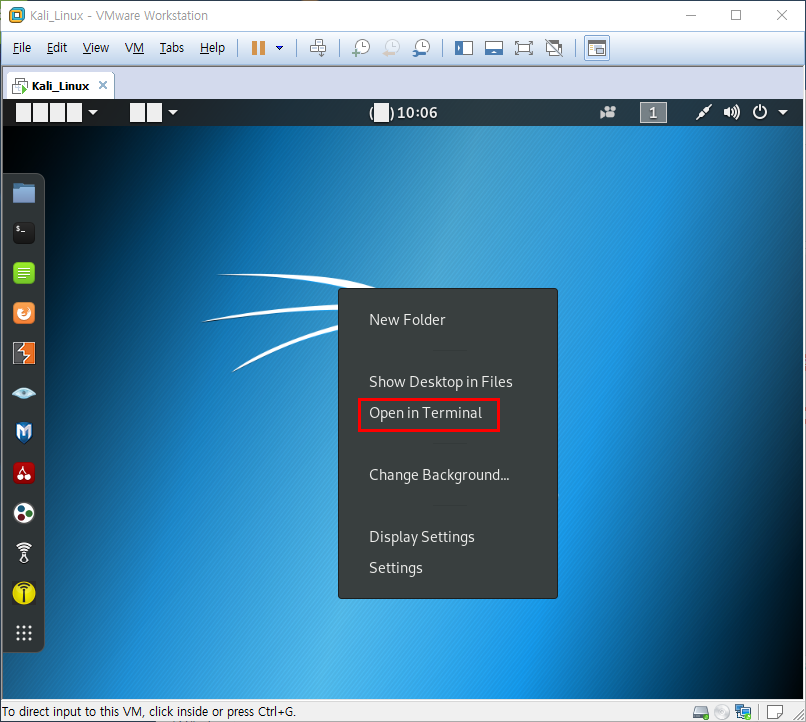The height and width of the screenshot is (722, 806).
Task: Open Display Settings from context menu
Action: [x=422, y=537]
